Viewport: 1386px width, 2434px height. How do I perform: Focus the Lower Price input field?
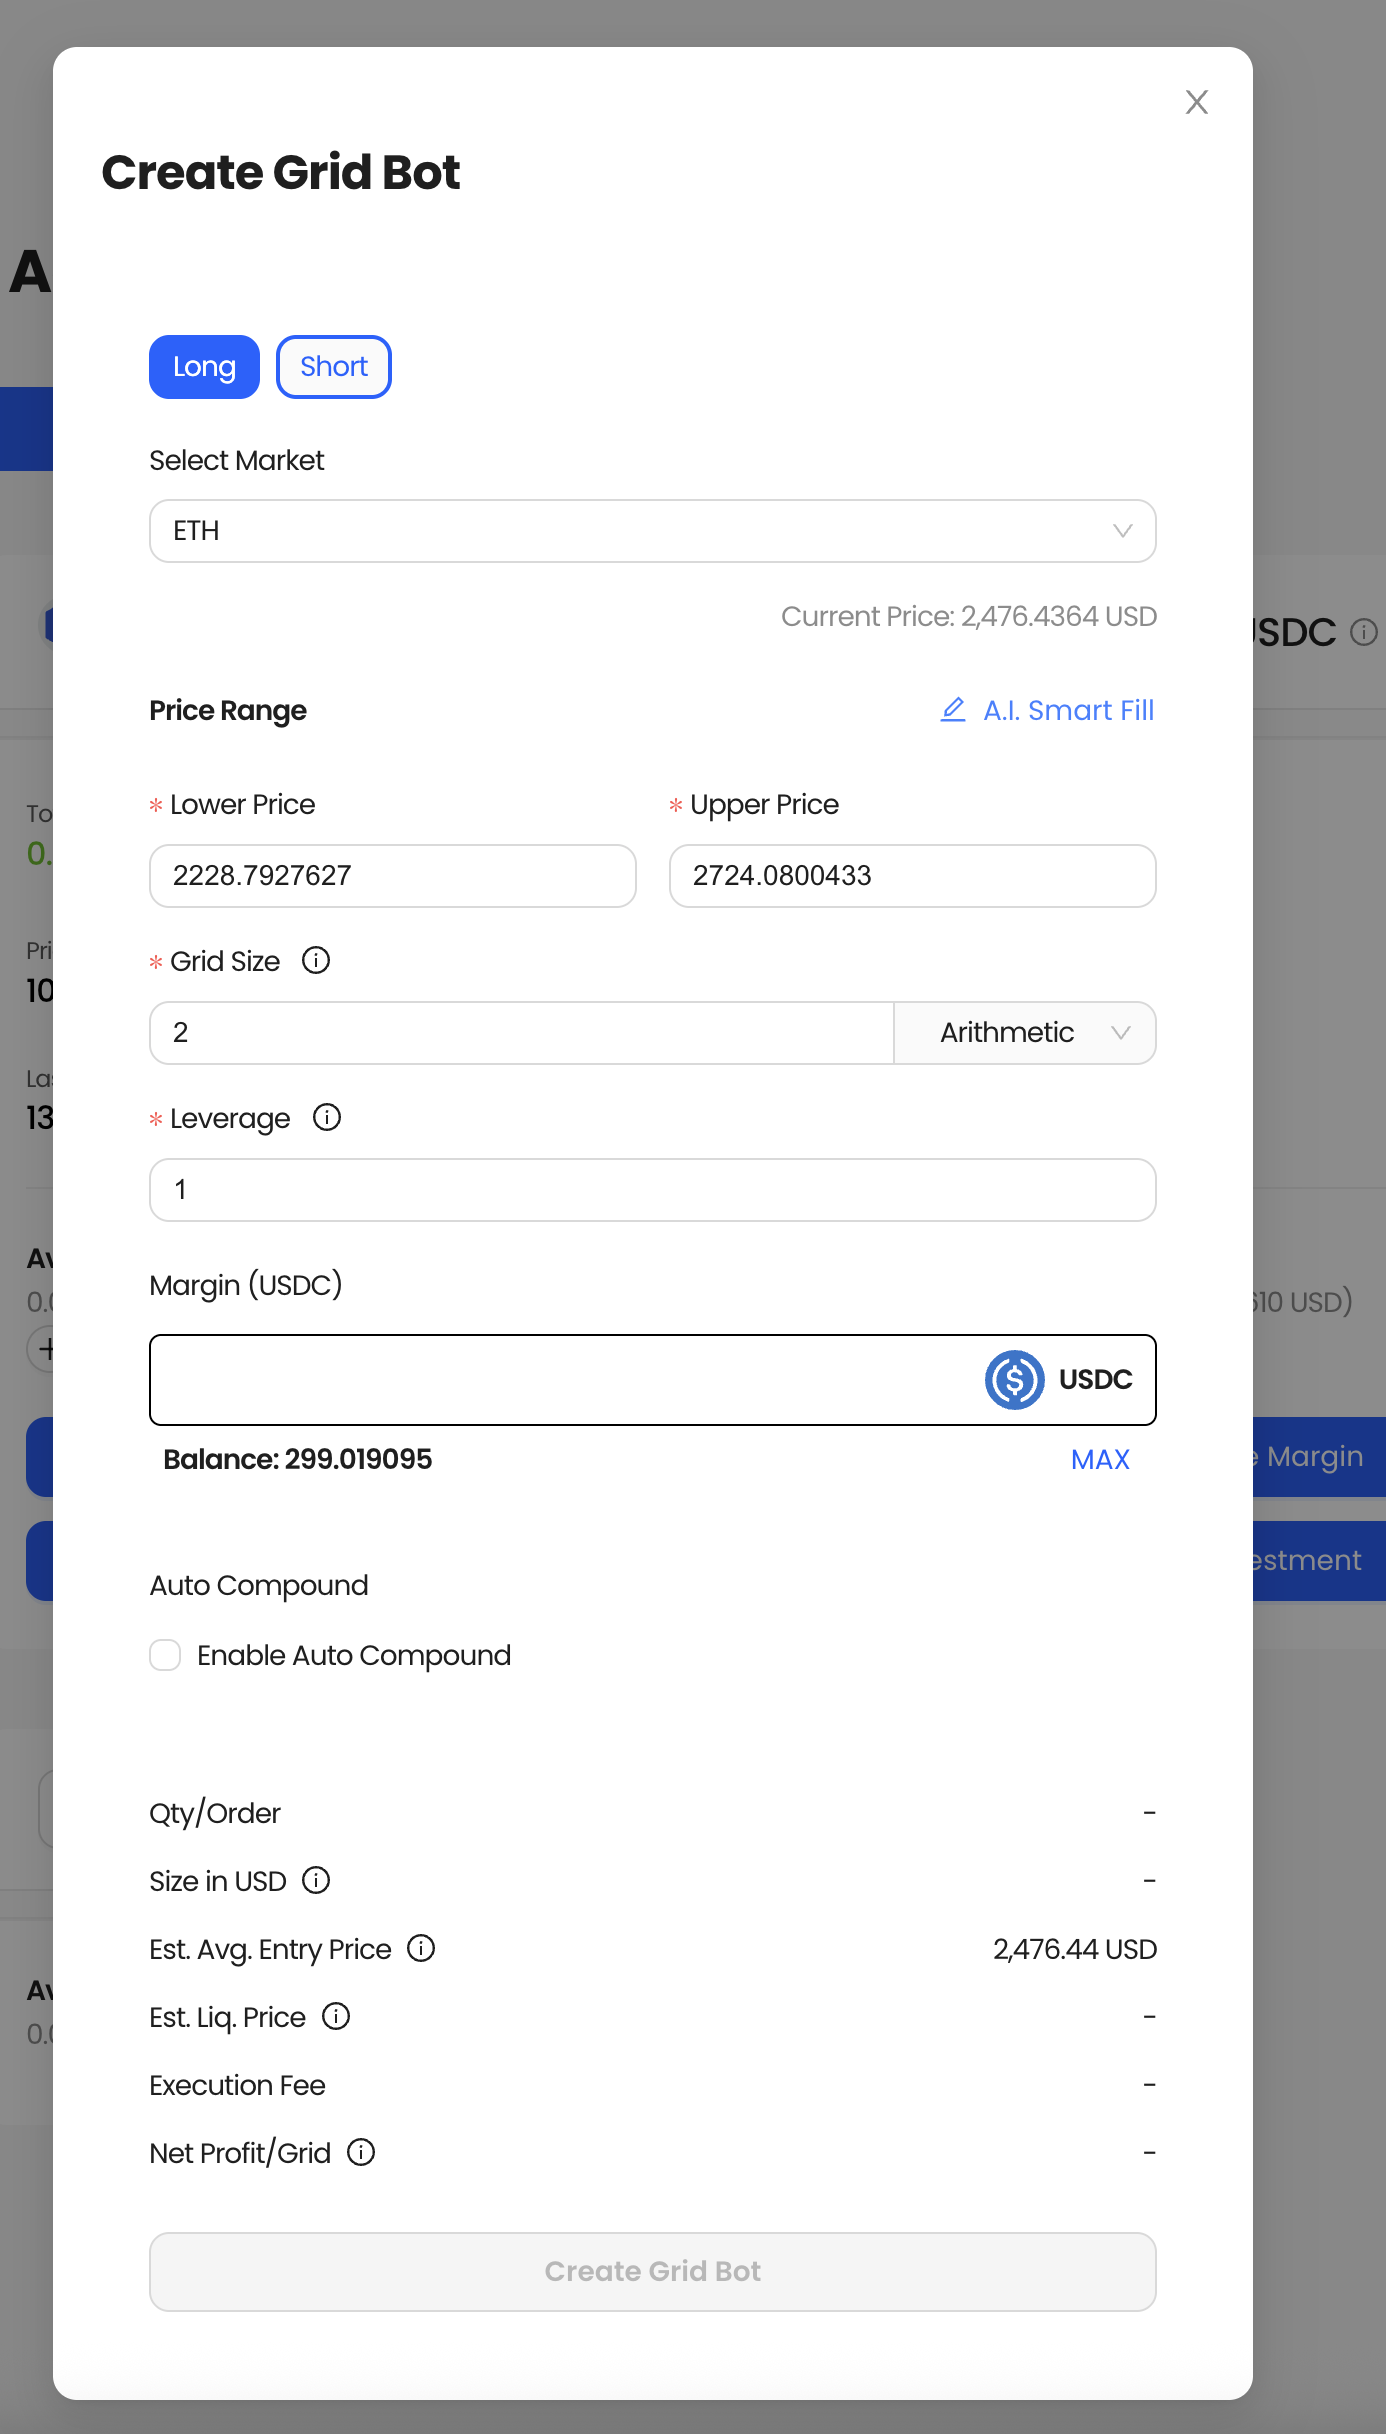pos(393,876)
